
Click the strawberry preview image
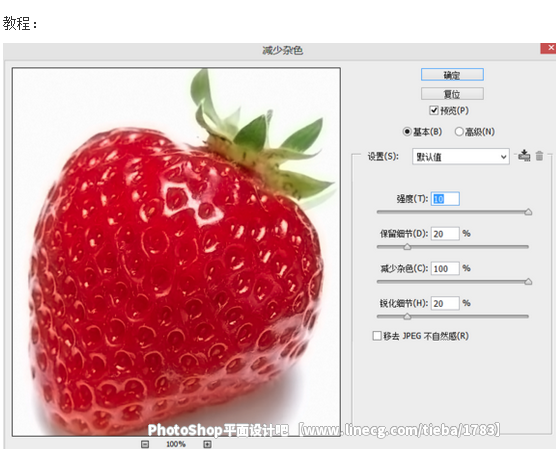coord(176,251)
